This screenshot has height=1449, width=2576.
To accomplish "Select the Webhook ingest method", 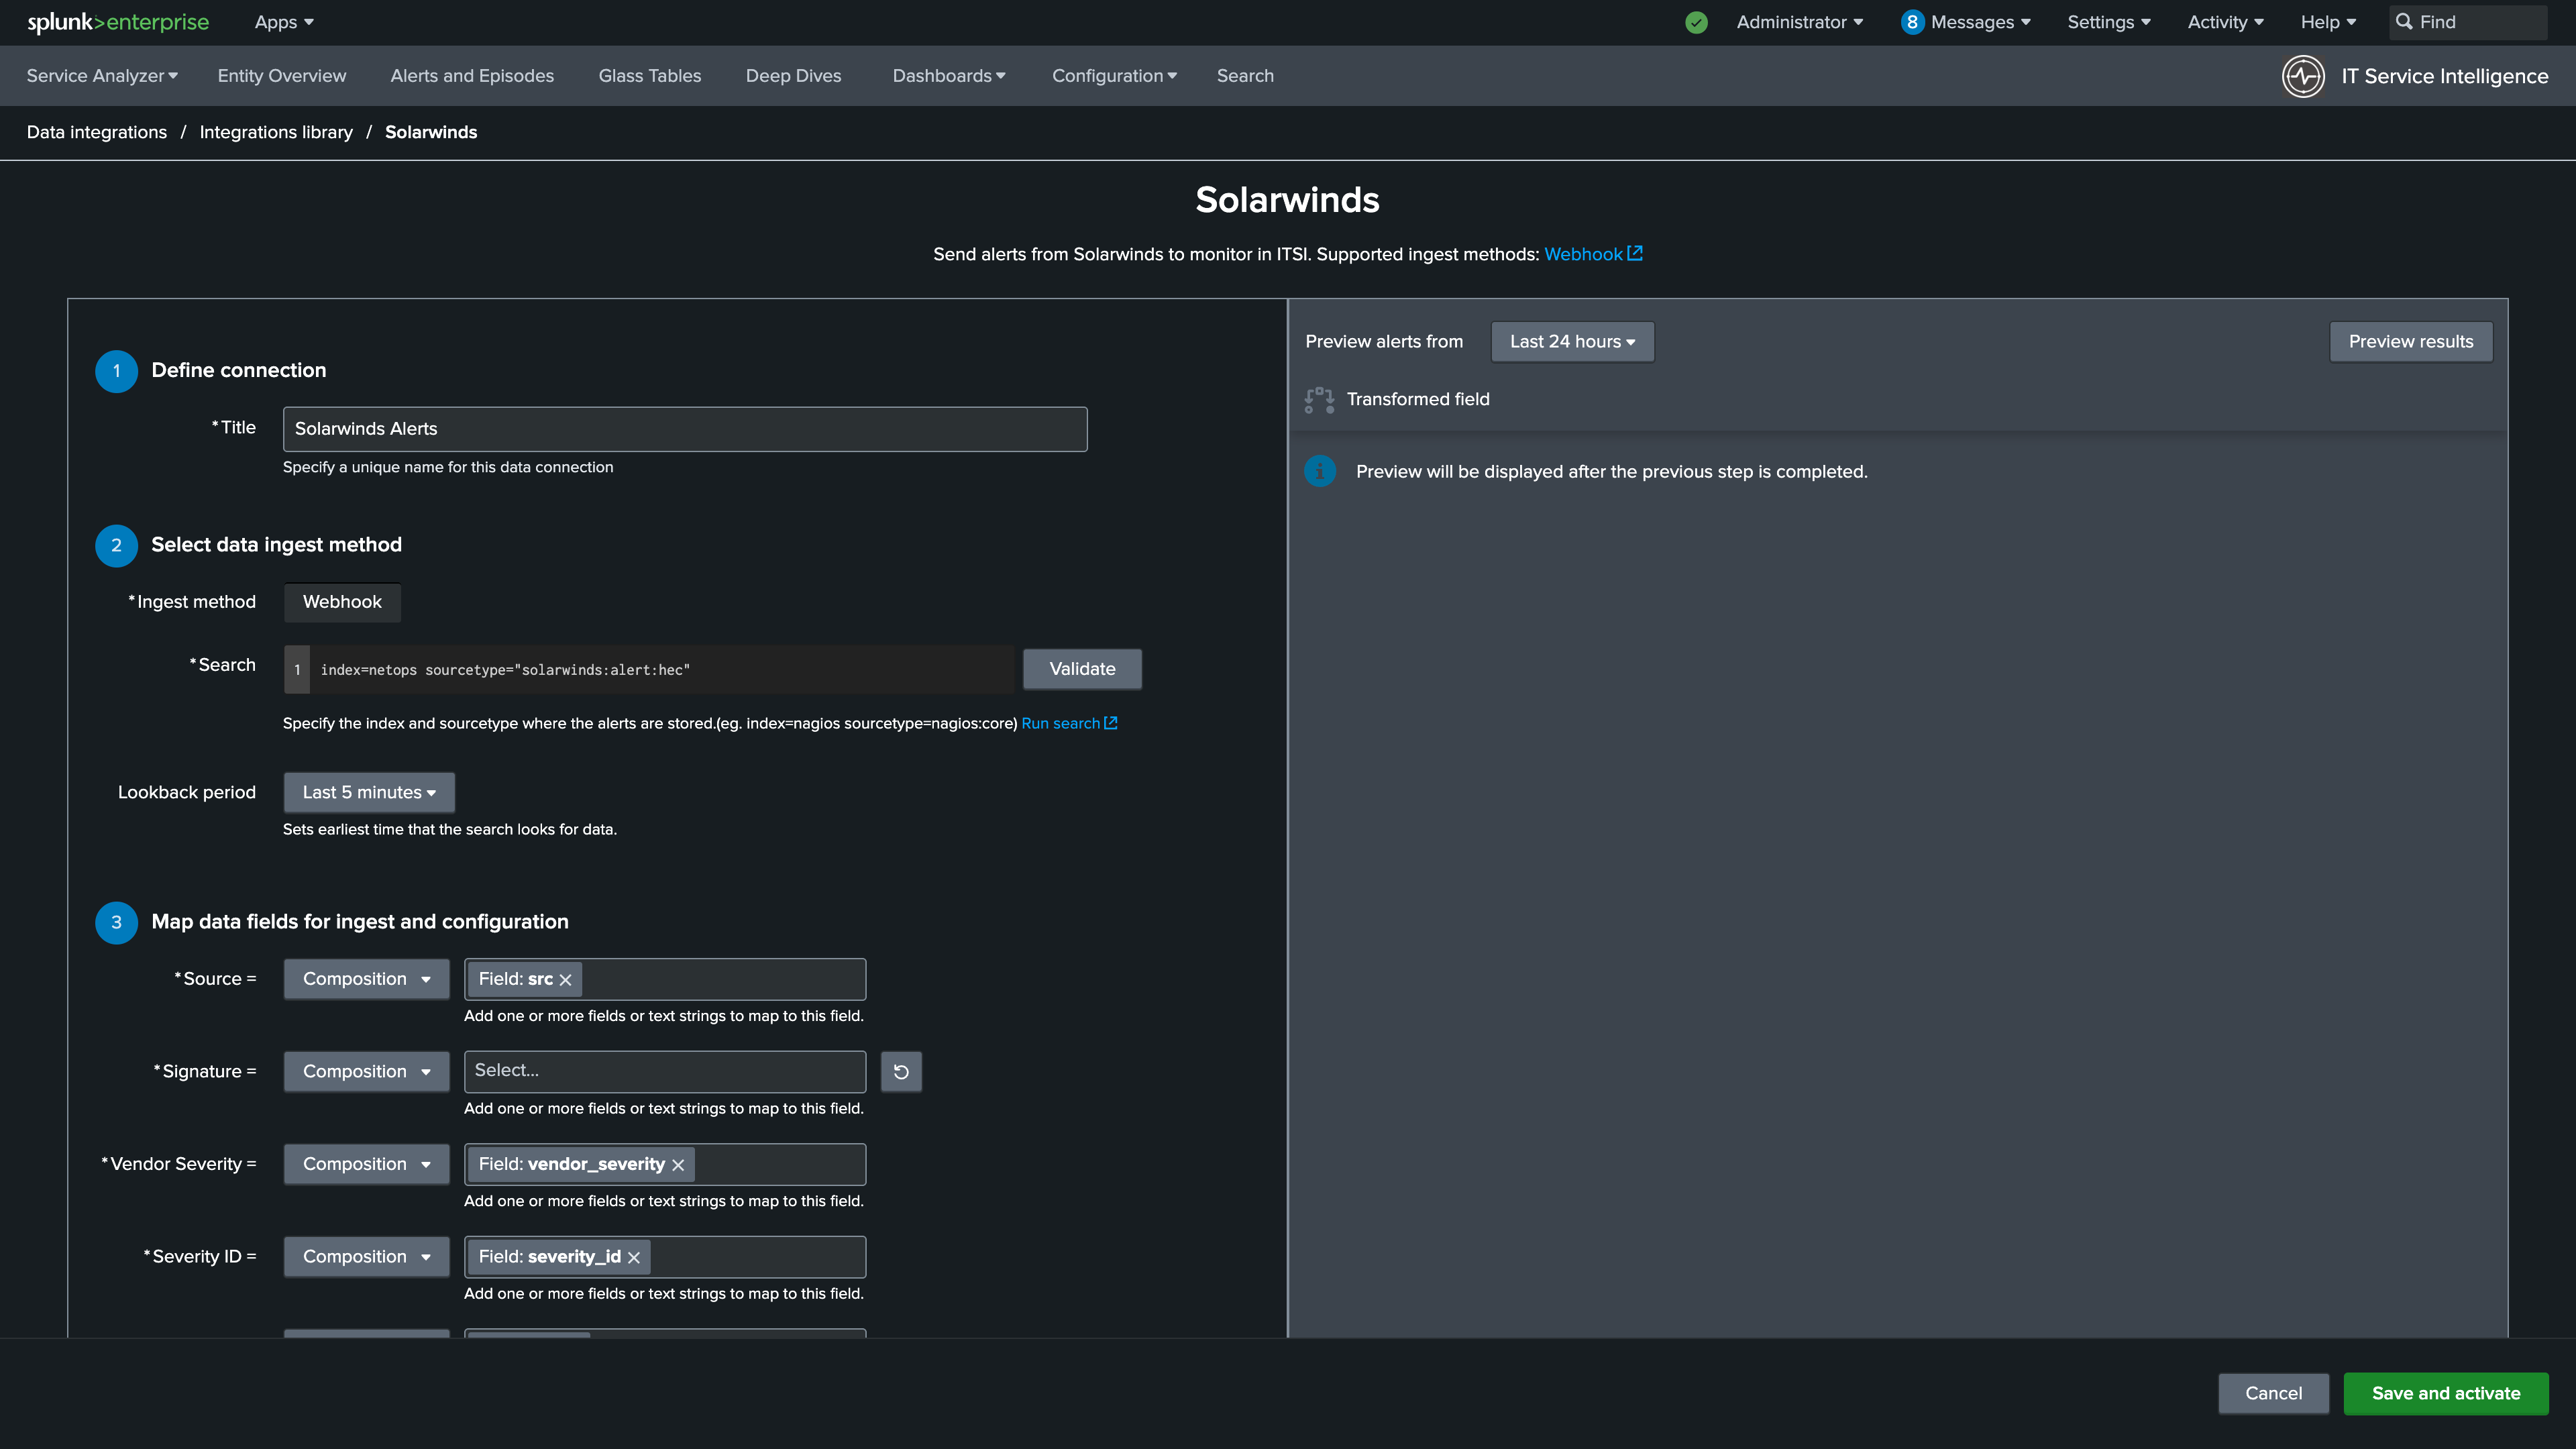I will [x=342, y=602].
